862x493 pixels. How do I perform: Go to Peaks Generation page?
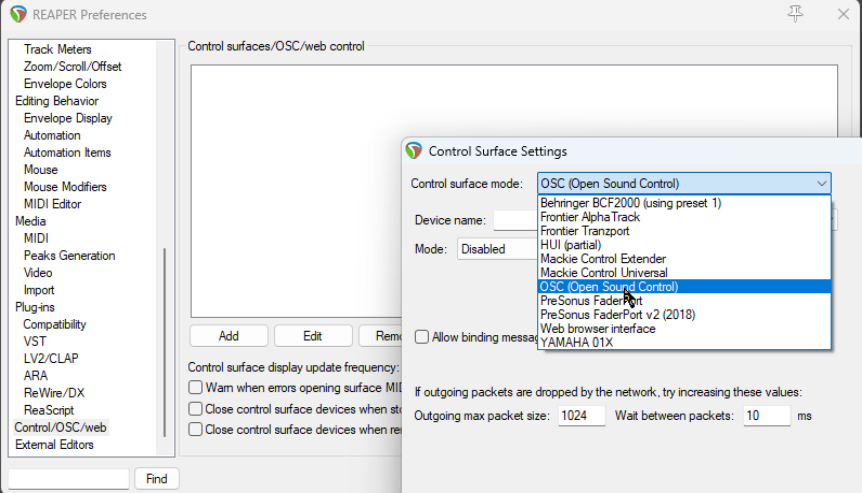click(69, 256)
